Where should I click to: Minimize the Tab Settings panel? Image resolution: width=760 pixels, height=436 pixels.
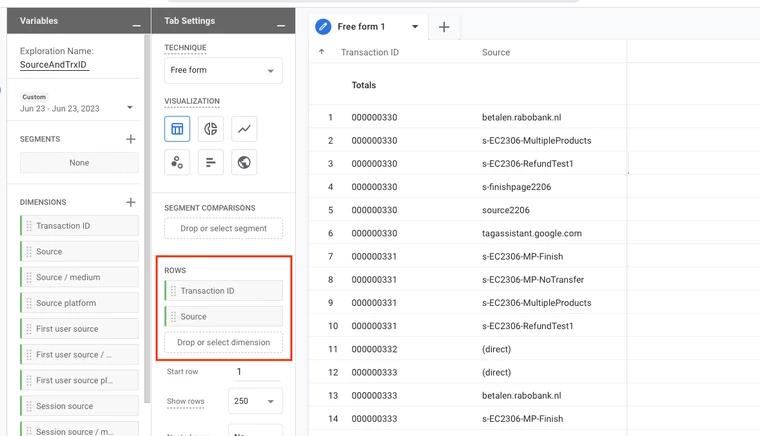[x=281, y=25]
